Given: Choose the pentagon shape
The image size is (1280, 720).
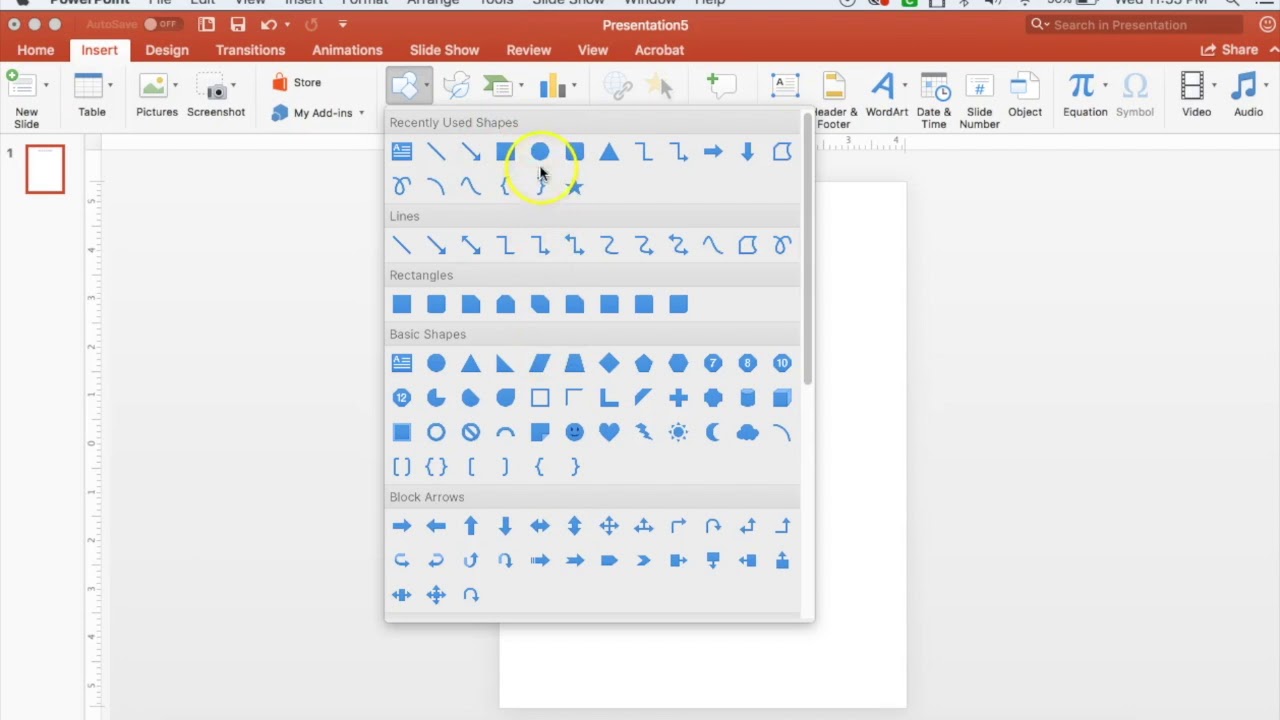Looking at the screenshot, I should (x=644, y=363).
